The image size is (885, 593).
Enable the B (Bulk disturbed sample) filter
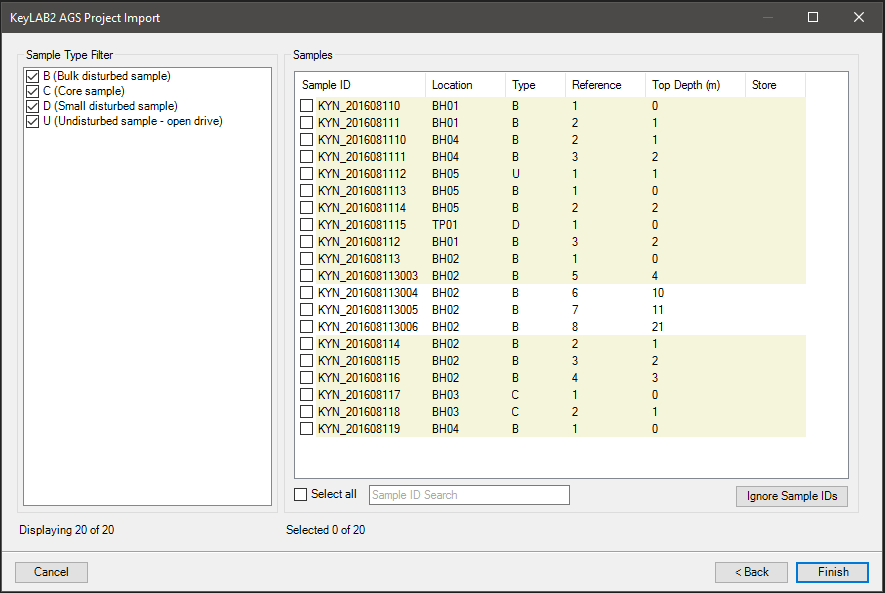click(33, 76)
